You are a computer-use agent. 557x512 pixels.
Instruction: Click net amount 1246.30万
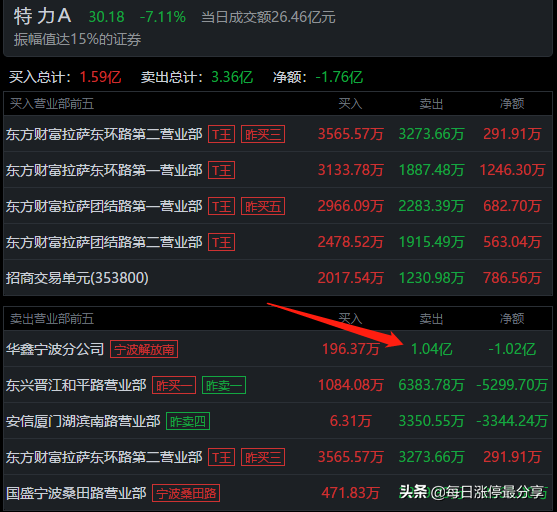(512, 170)
